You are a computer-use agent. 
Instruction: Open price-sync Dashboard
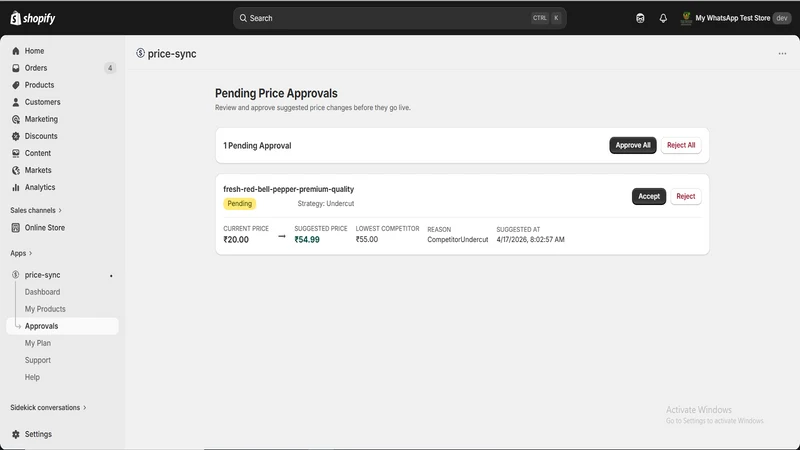42,292
